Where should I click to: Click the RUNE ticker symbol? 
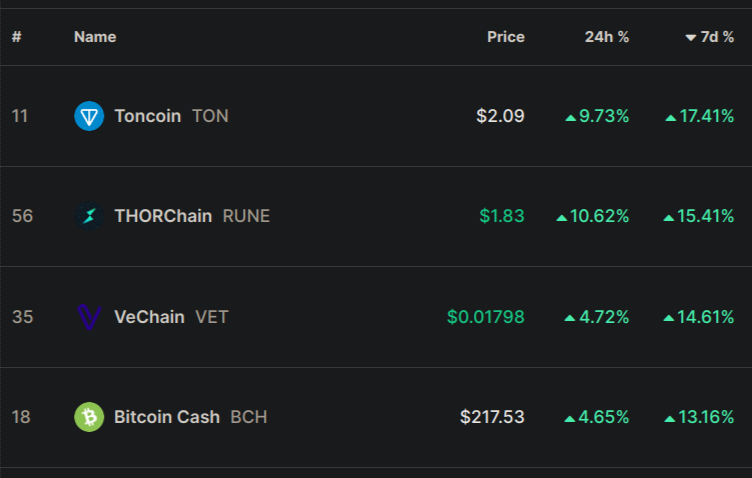[246, 216]
